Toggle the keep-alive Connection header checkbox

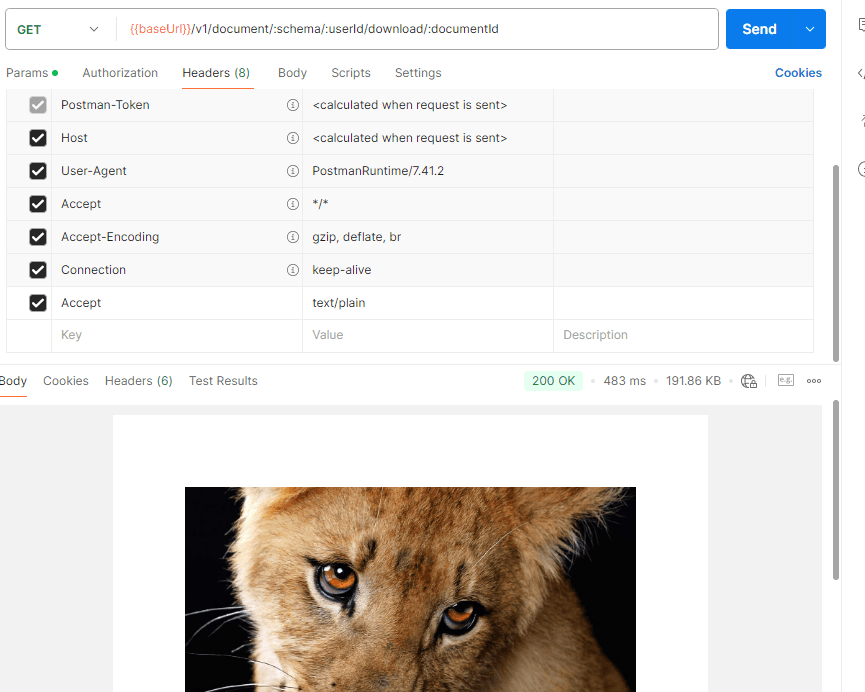(37, 269)
